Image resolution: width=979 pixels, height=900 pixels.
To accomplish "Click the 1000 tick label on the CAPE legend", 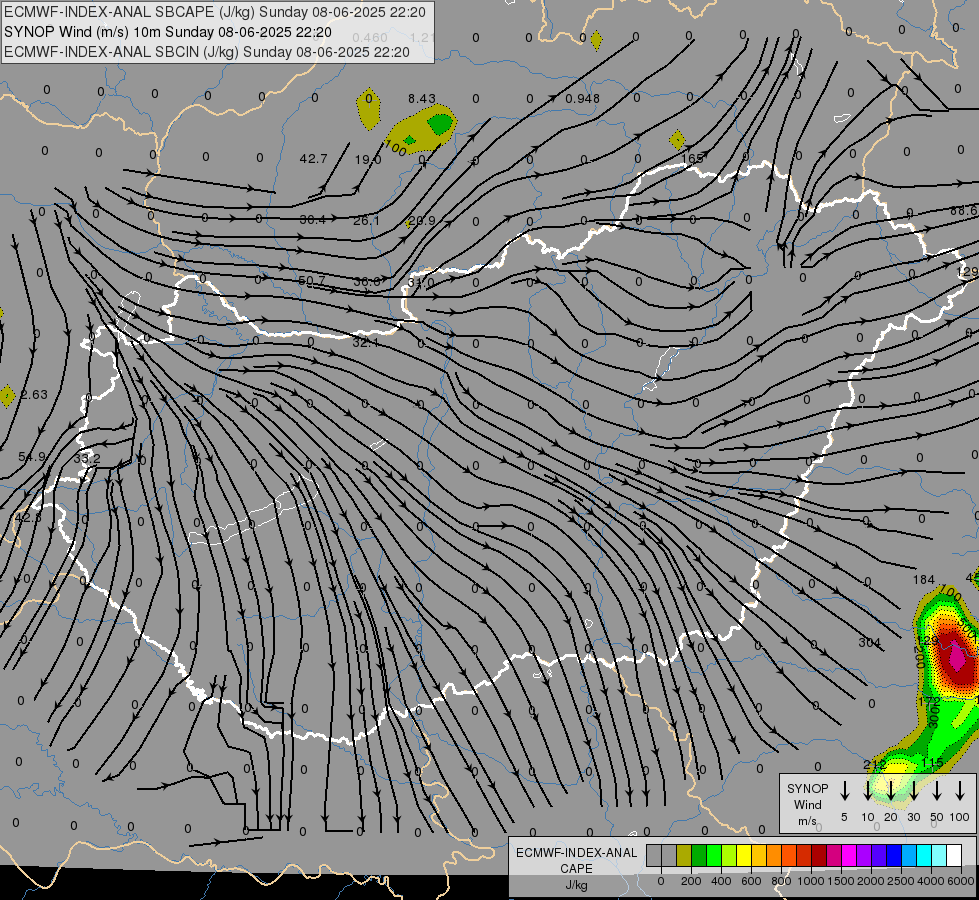I will click(x=810, y=881).
